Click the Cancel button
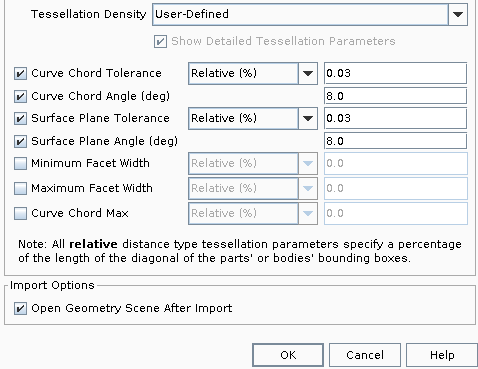478x369 pixels. (x=365, y=355)
